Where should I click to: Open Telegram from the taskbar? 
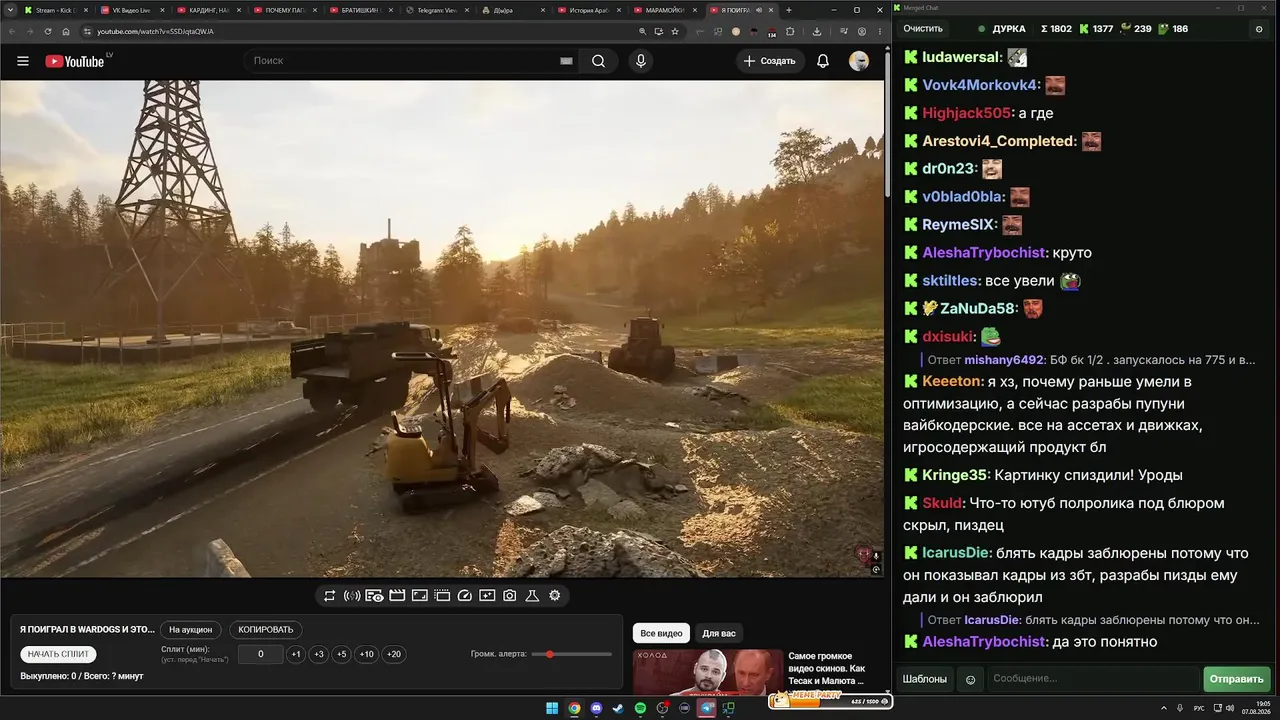(x=706, y=708)
